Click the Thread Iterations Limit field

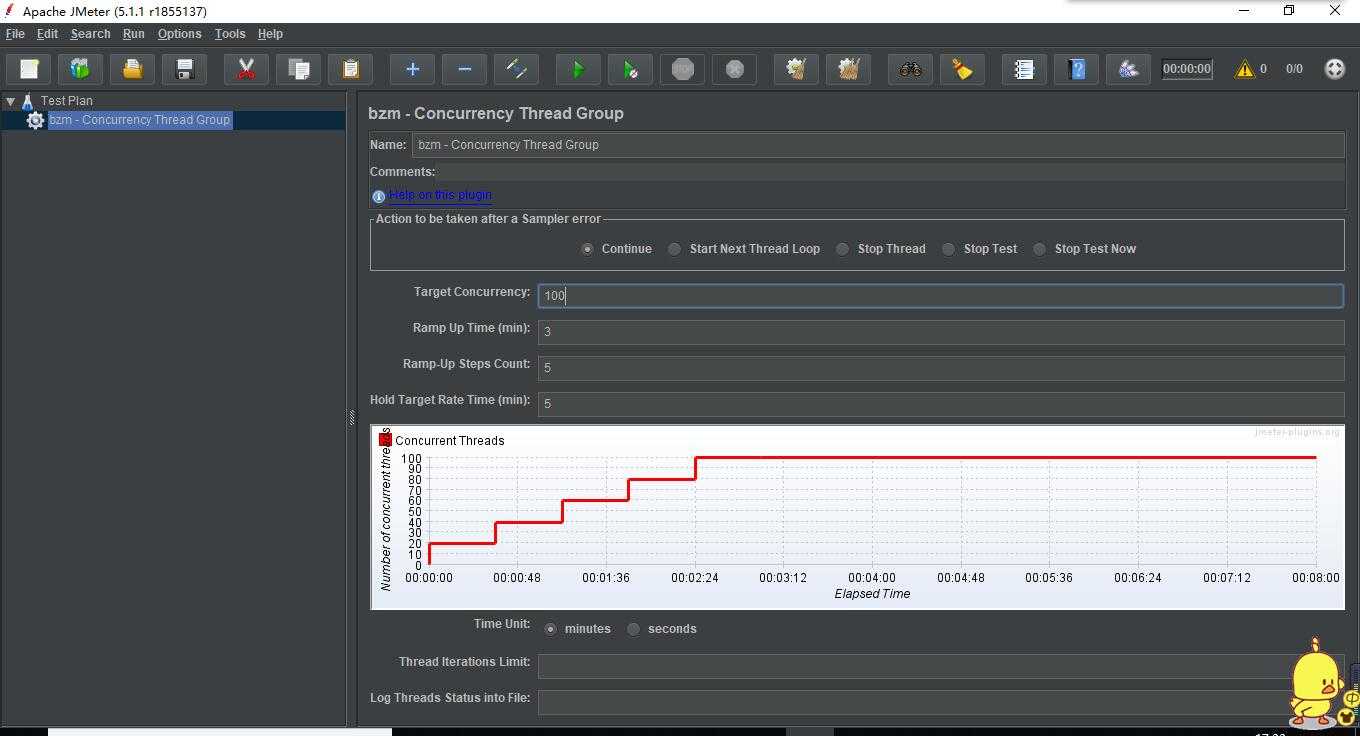(940, 665)
